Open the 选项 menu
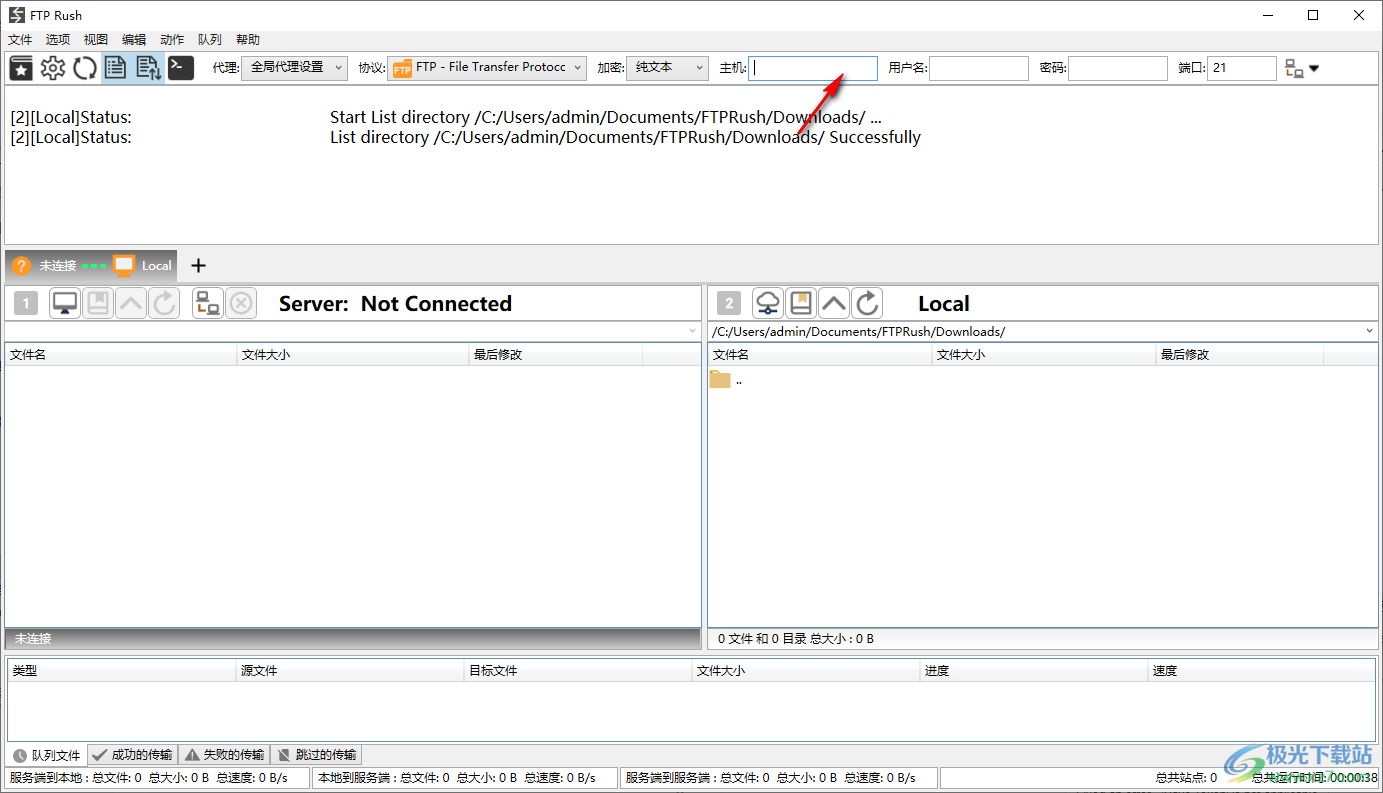 [x=58, y=40]
